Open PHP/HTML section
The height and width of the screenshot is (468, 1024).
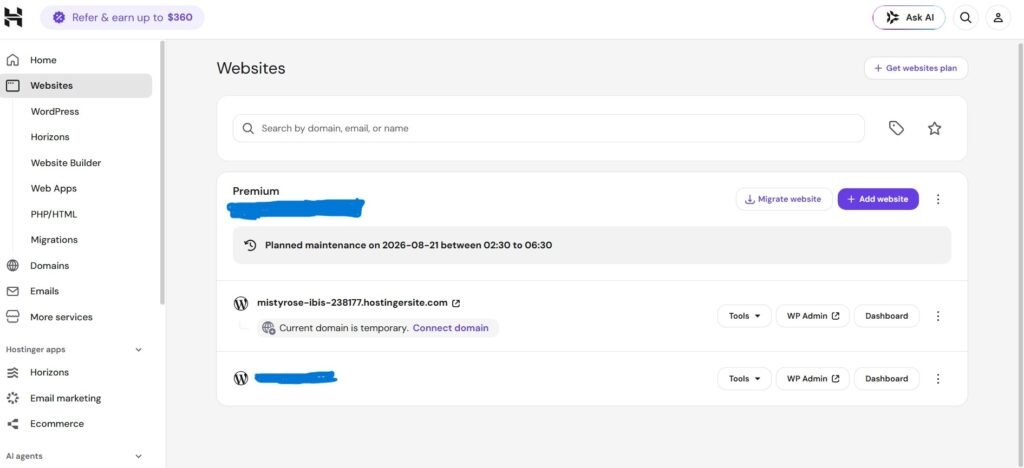54,214
